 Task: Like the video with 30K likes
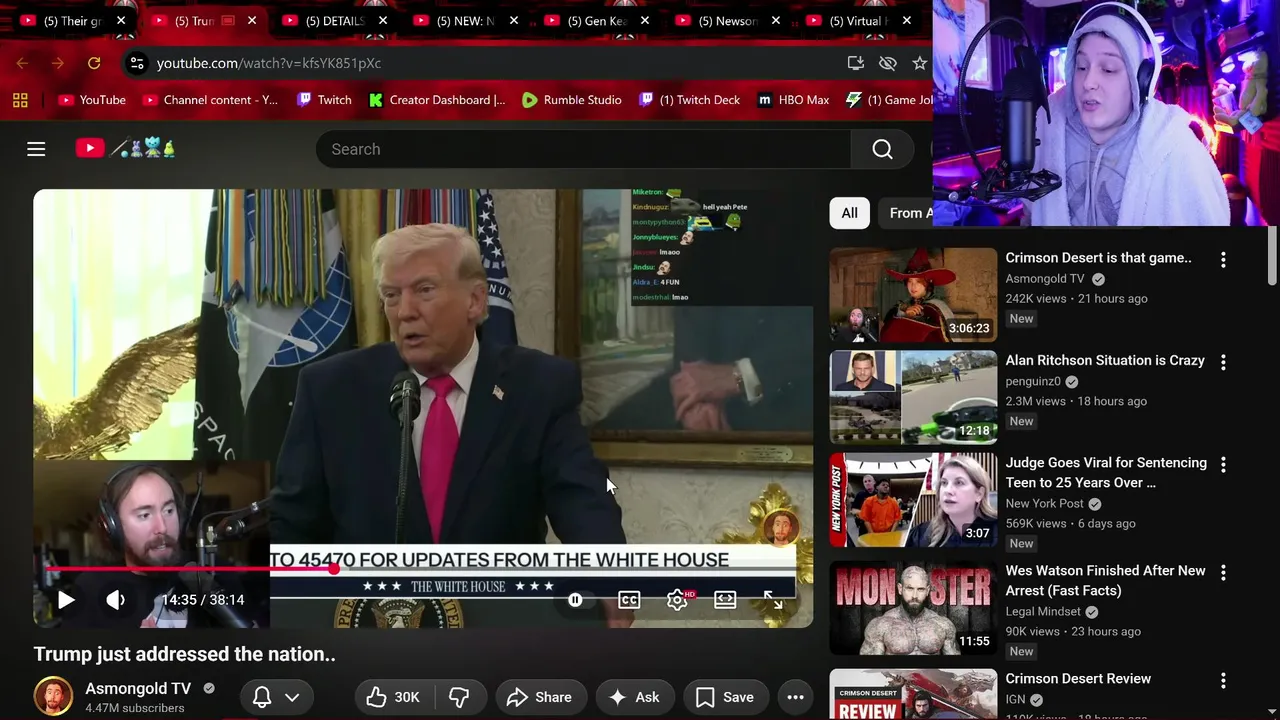[393, 697]
